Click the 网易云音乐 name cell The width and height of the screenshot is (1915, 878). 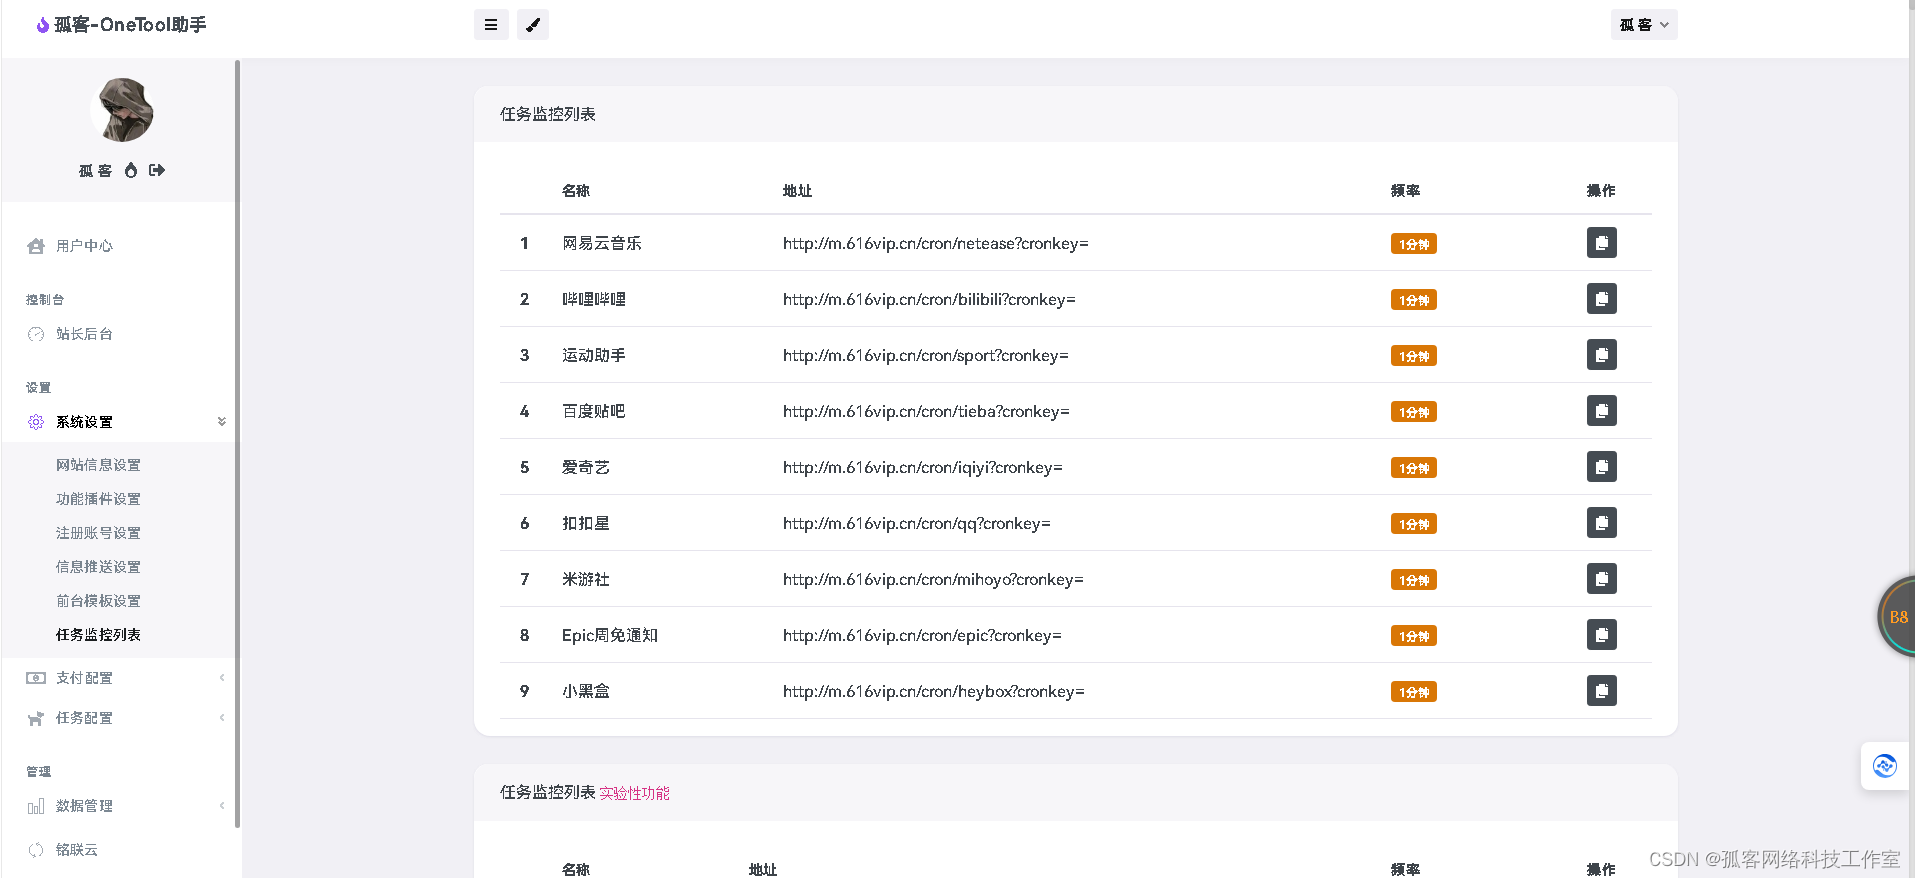(602, 244)
